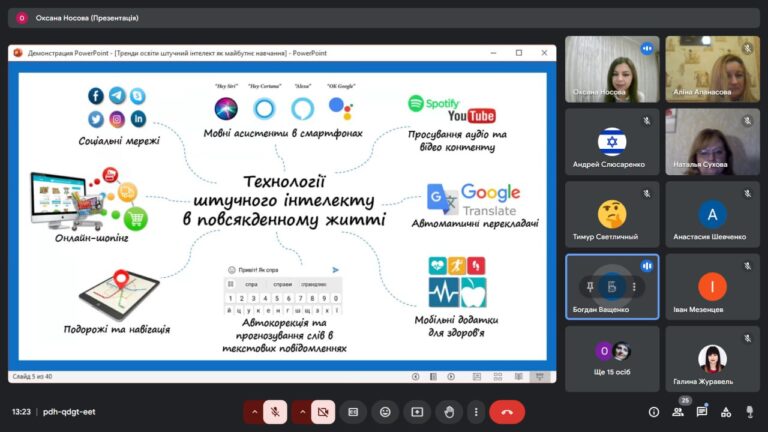Select Оксана Носова video tile
768x432 pixels.
tap(612, 69)
